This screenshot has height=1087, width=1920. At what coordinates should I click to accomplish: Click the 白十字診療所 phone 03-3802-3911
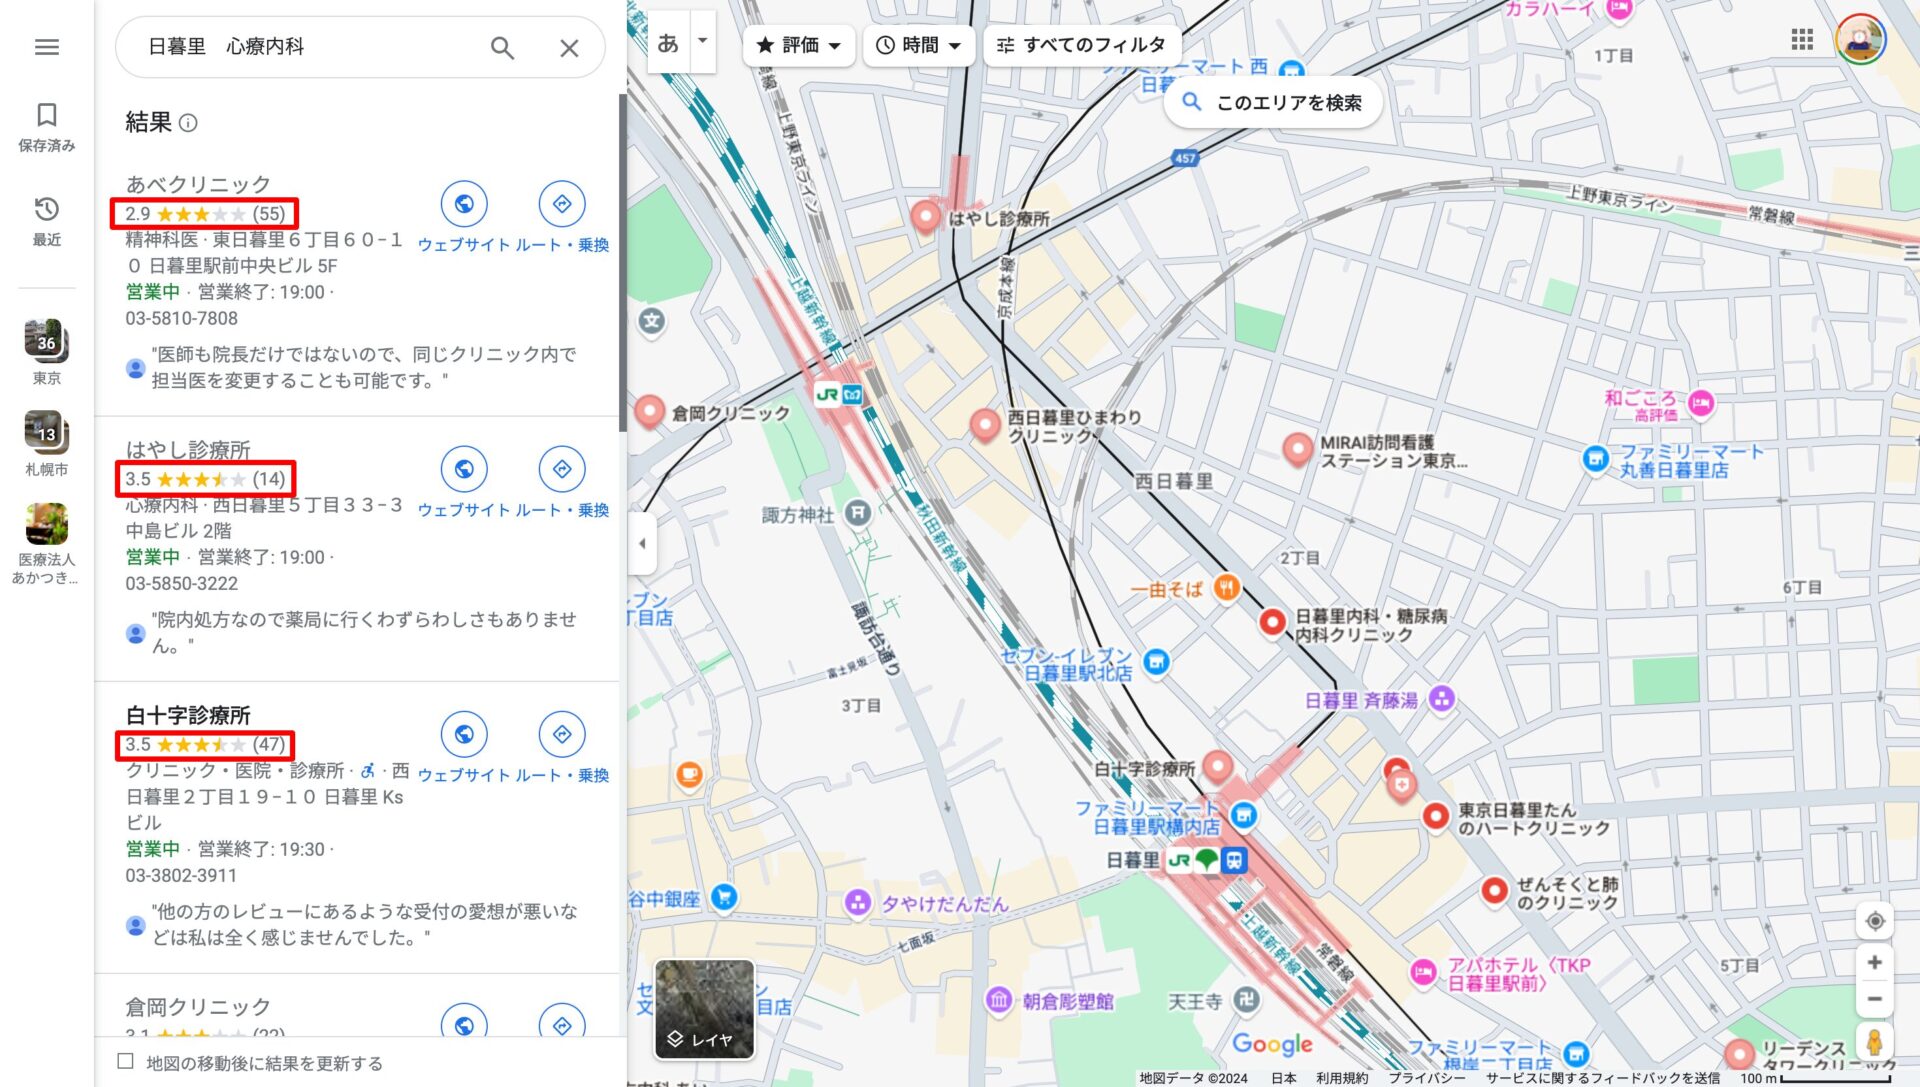[x=182, y=875]
